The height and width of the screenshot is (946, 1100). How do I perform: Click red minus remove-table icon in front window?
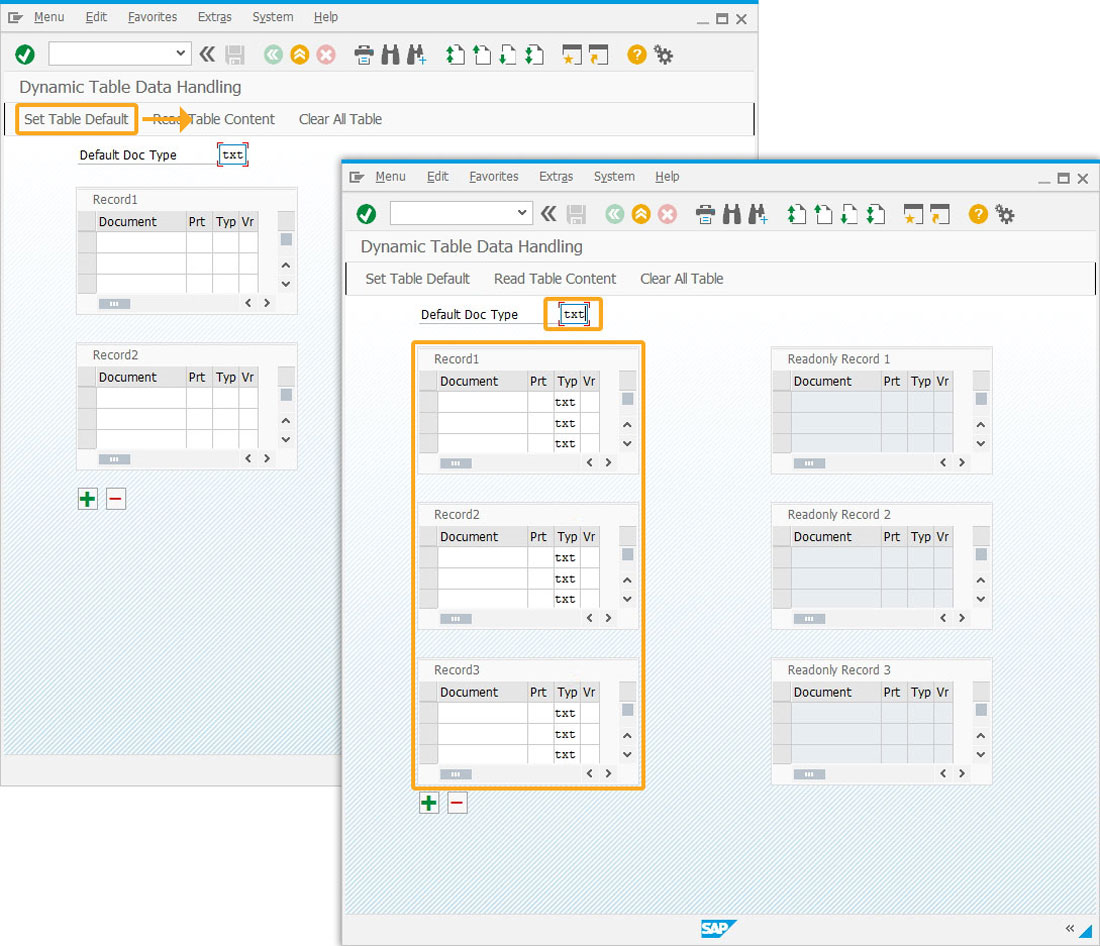point(457,803)
